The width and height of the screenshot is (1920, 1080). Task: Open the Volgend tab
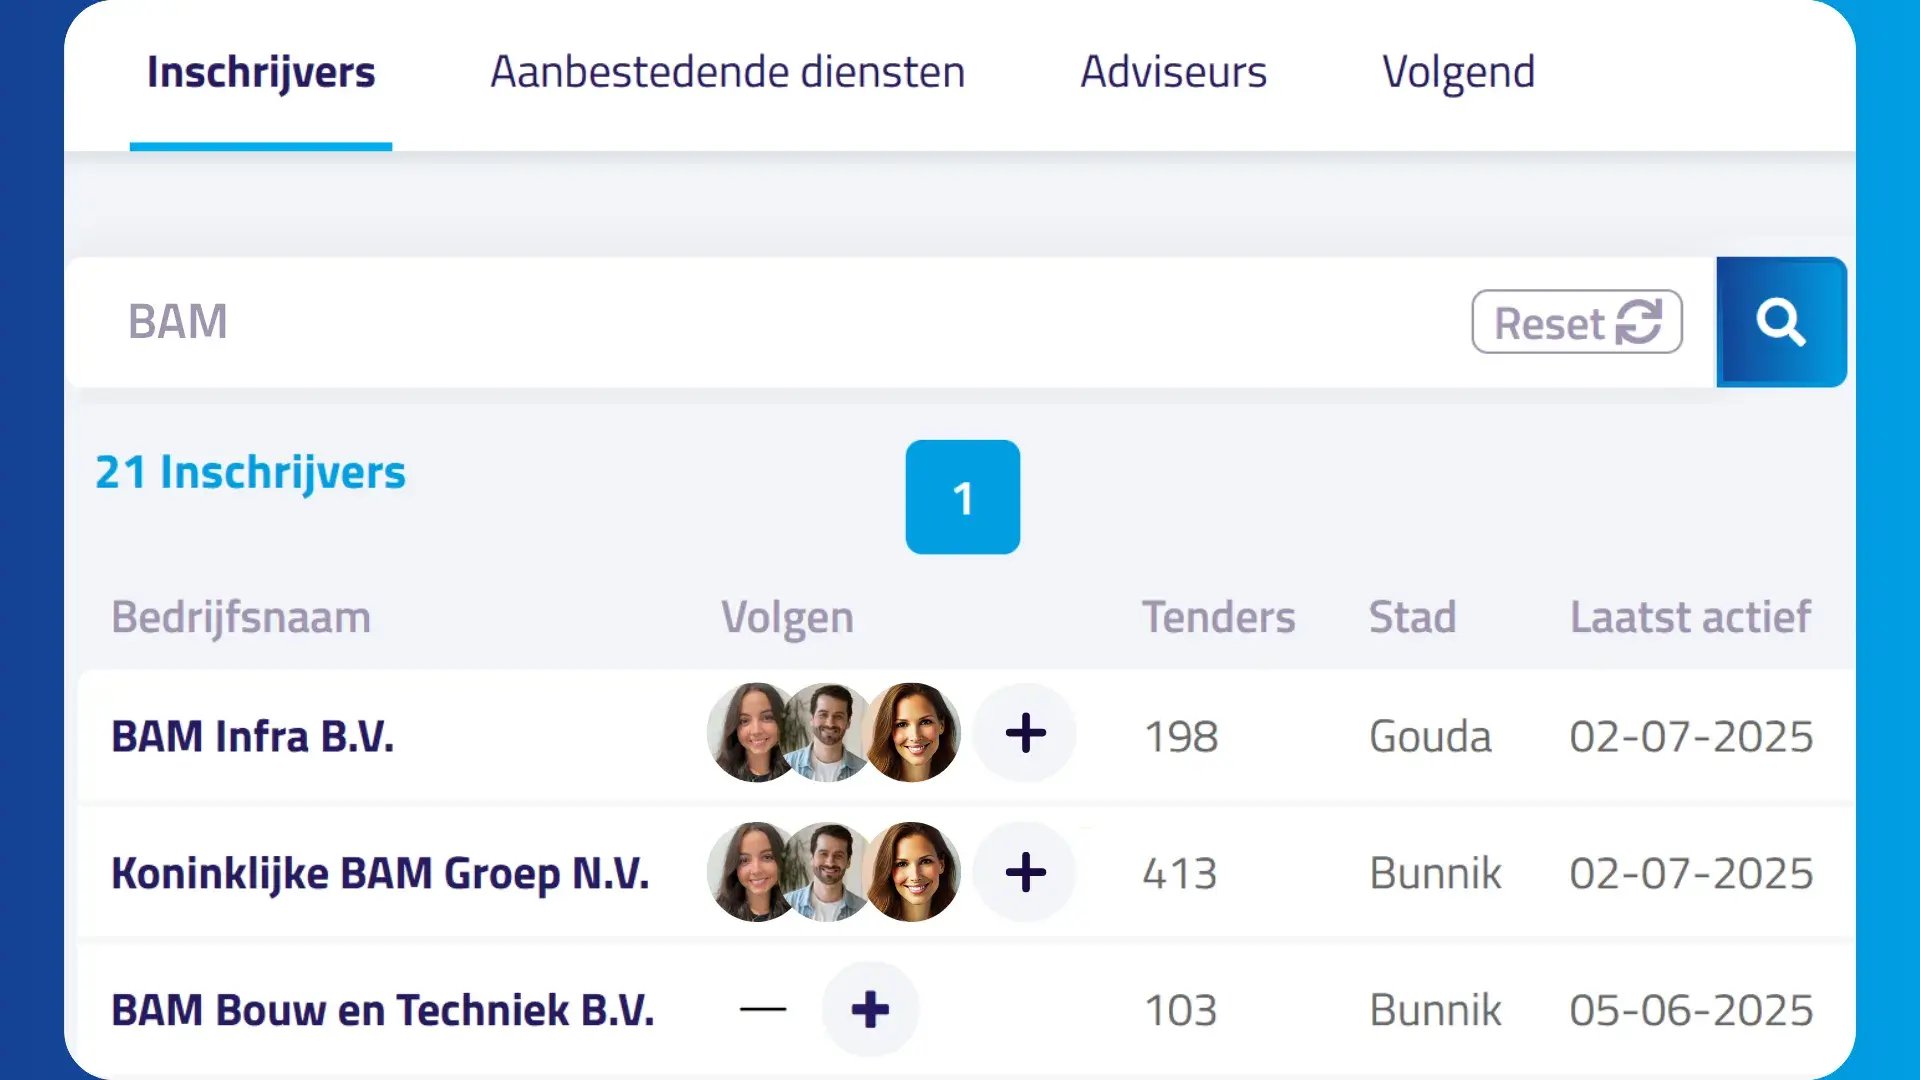1459,72
